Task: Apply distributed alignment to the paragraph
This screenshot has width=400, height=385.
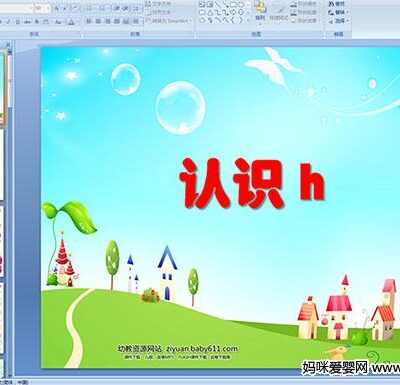Action: pyautogui.click(x=127, y=21)
